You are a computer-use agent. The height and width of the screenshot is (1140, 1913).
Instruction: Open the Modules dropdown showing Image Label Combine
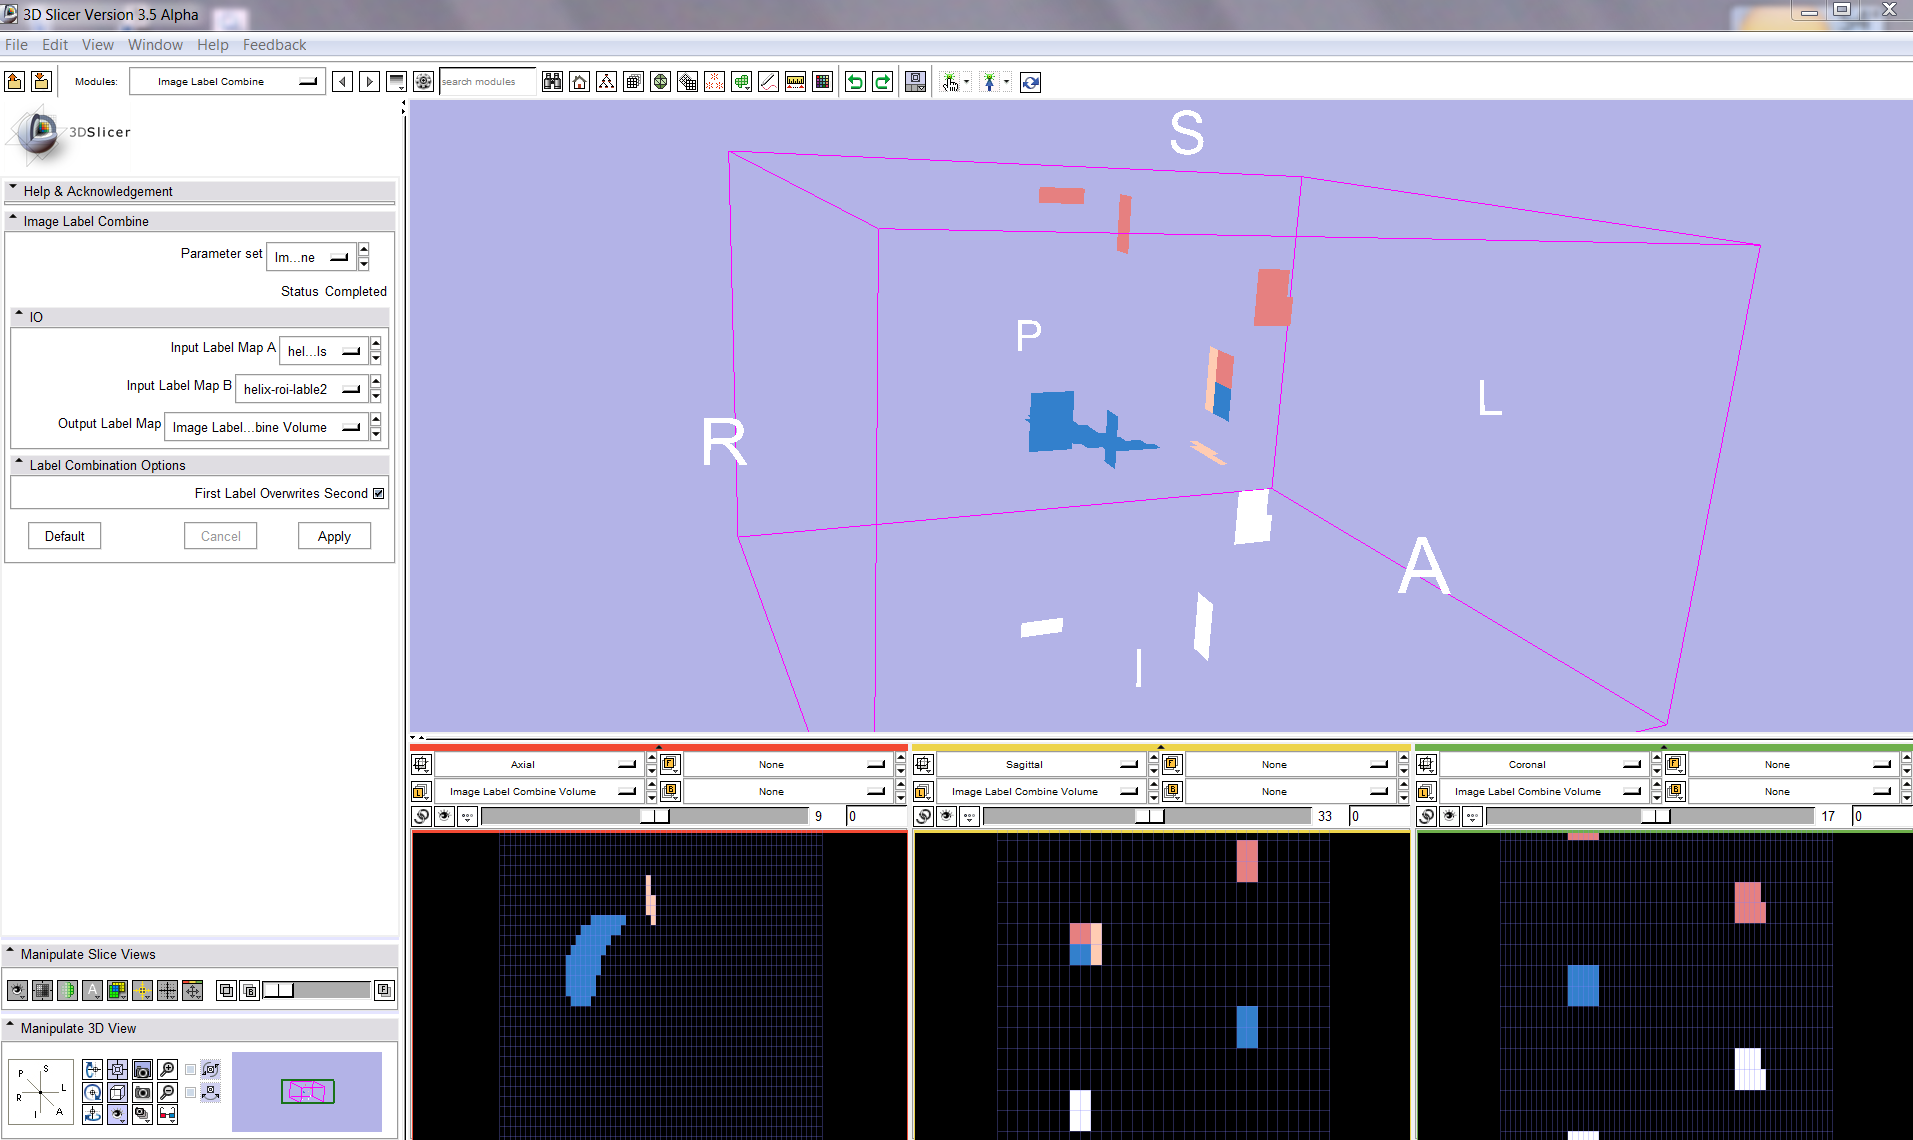click(228, 82)
